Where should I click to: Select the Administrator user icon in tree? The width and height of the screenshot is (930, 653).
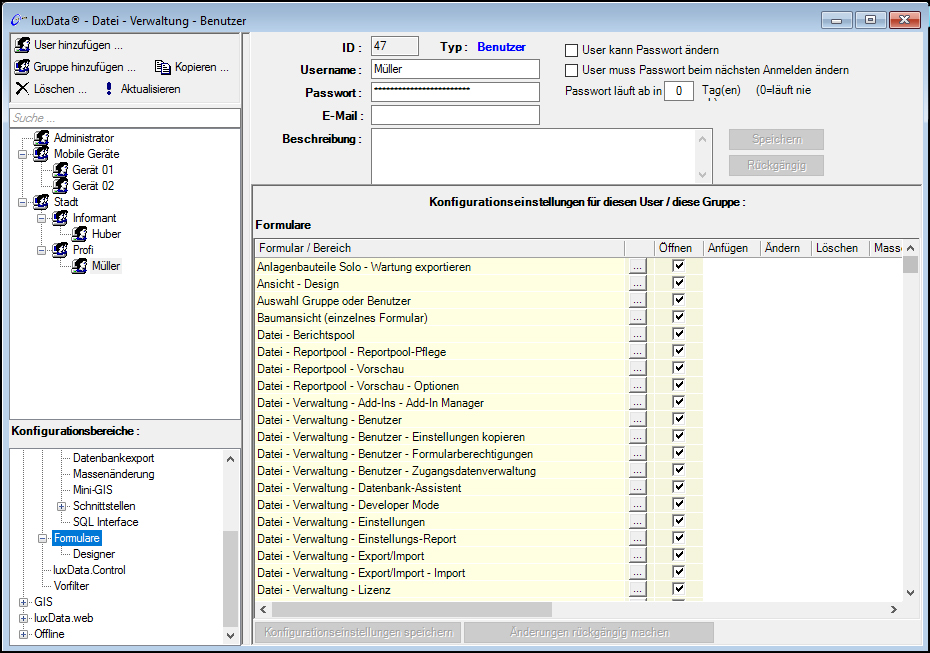coord(42,138)
